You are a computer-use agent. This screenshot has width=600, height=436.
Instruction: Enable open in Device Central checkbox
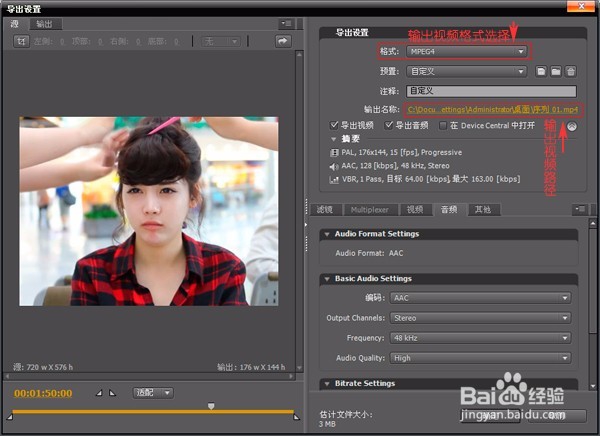click(443, 125)
